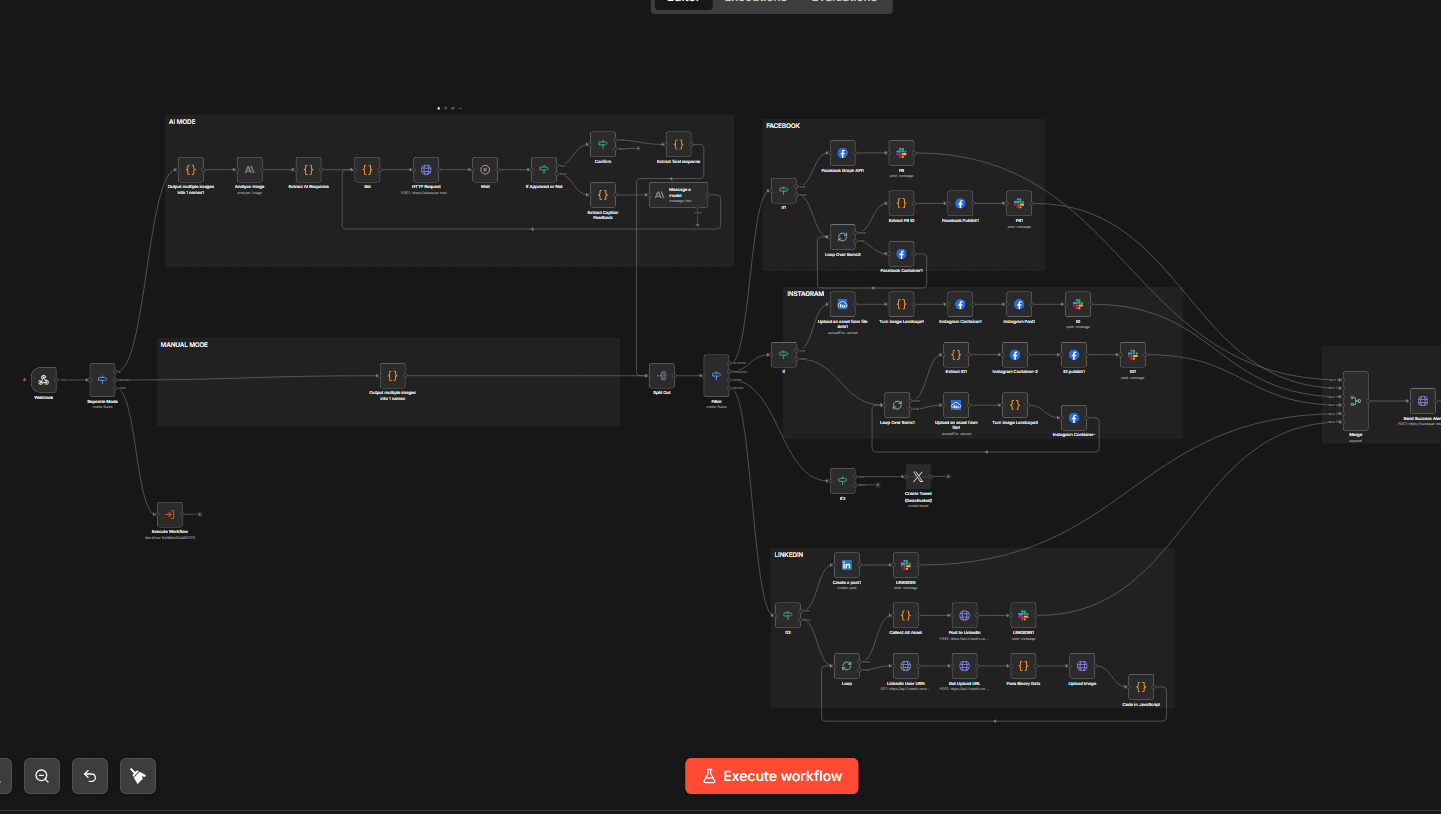Viewport: 1441px width, 814px height.
Task: Open the Extract FB ID code node
Action: tap(901, 203)
